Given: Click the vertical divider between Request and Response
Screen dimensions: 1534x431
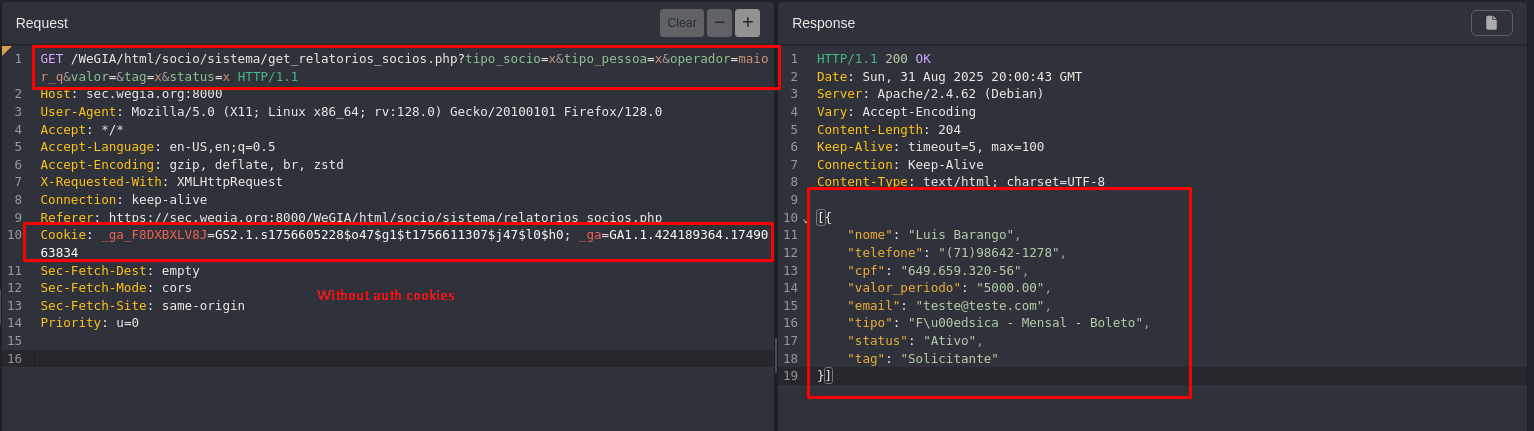Looking at the screenshot, I should [776, 355].
